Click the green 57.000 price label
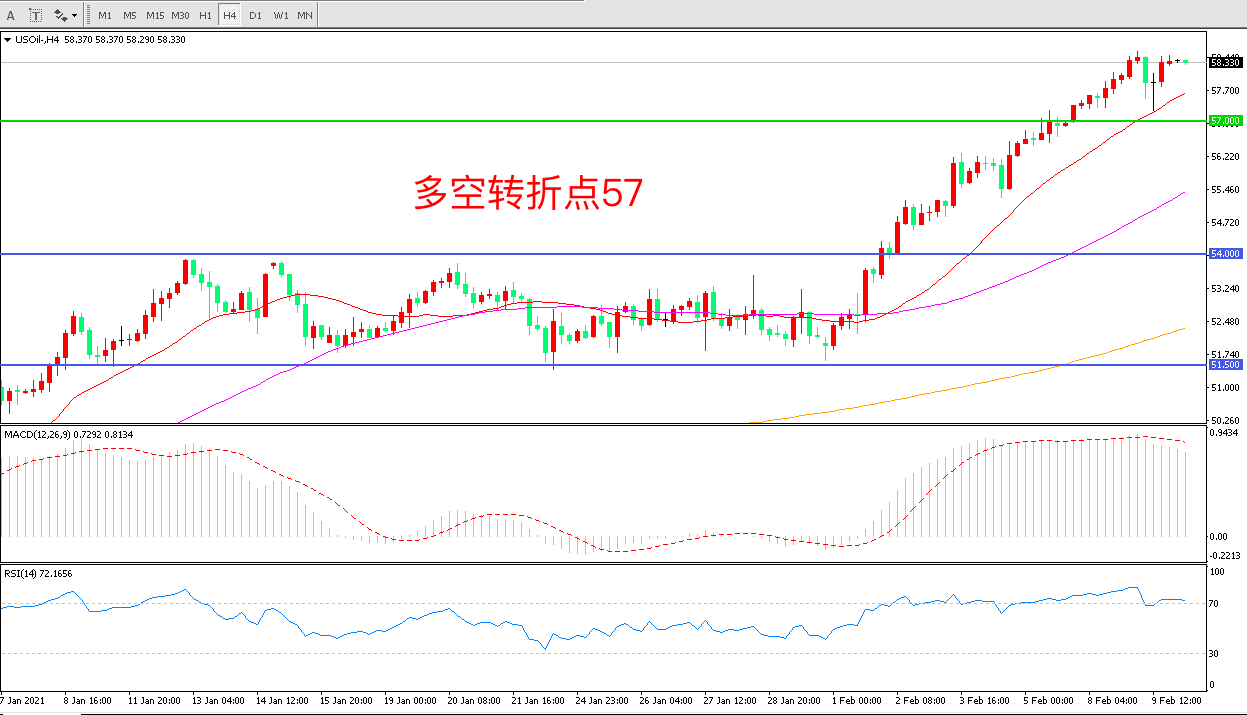The image size is (1247, 715). [x=1225, y=121]
